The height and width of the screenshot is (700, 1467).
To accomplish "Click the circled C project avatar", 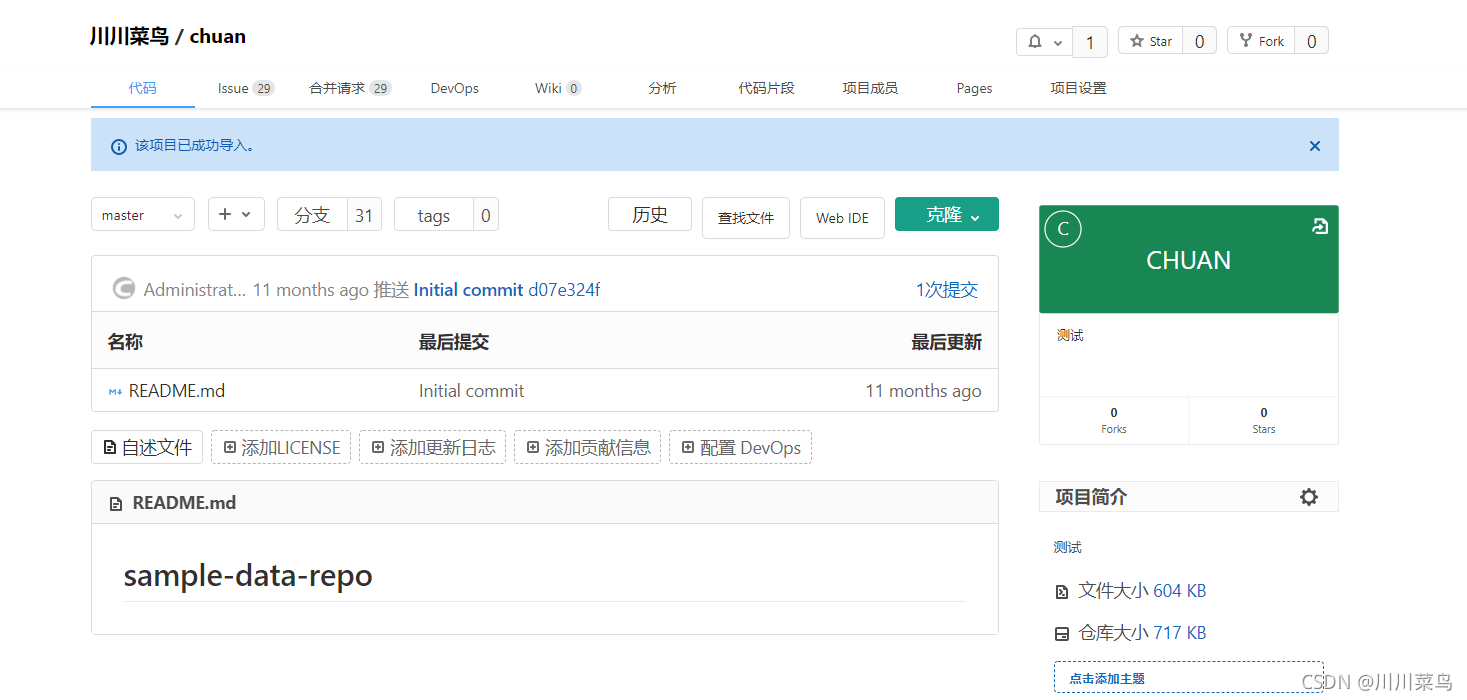I will coord(1063,229).
